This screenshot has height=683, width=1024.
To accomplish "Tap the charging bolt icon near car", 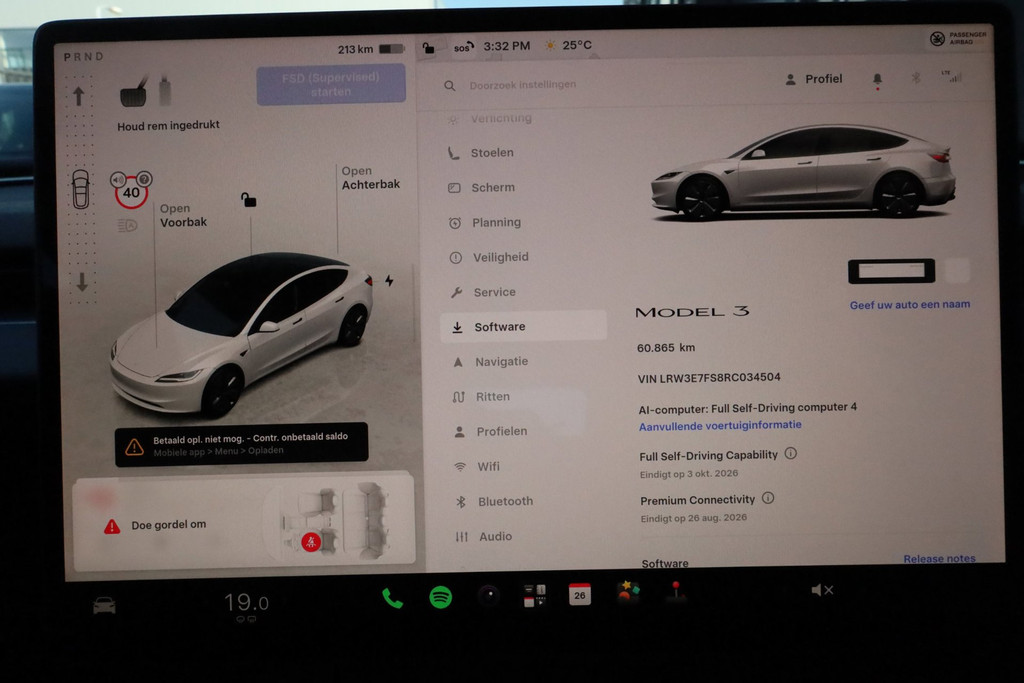I will pos(389,281).
